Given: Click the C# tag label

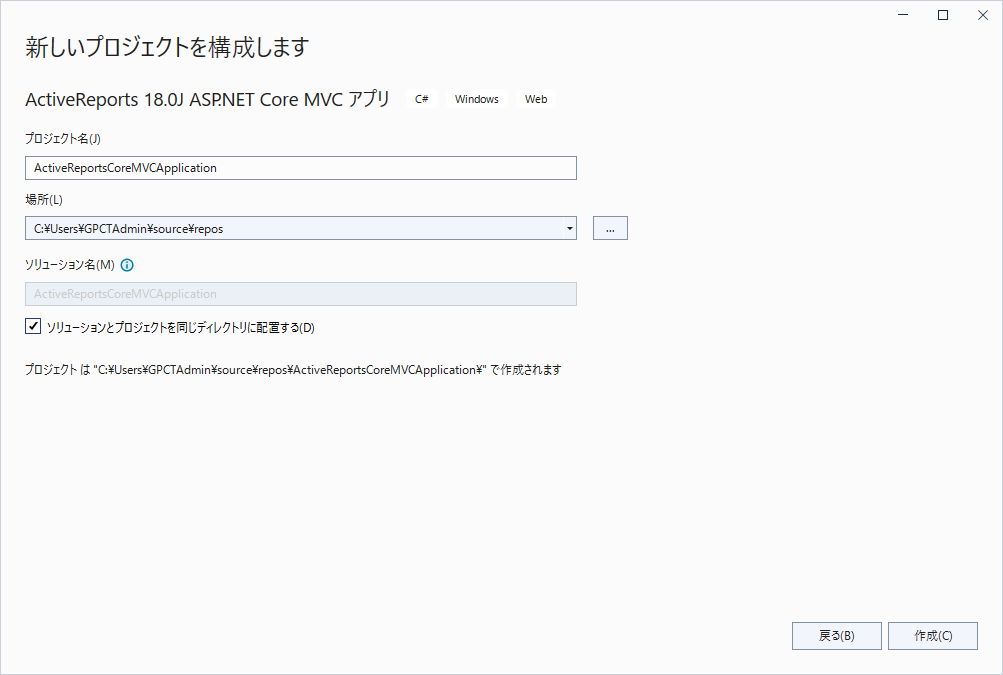Looking at the screenshot, I should pos(422,99).
